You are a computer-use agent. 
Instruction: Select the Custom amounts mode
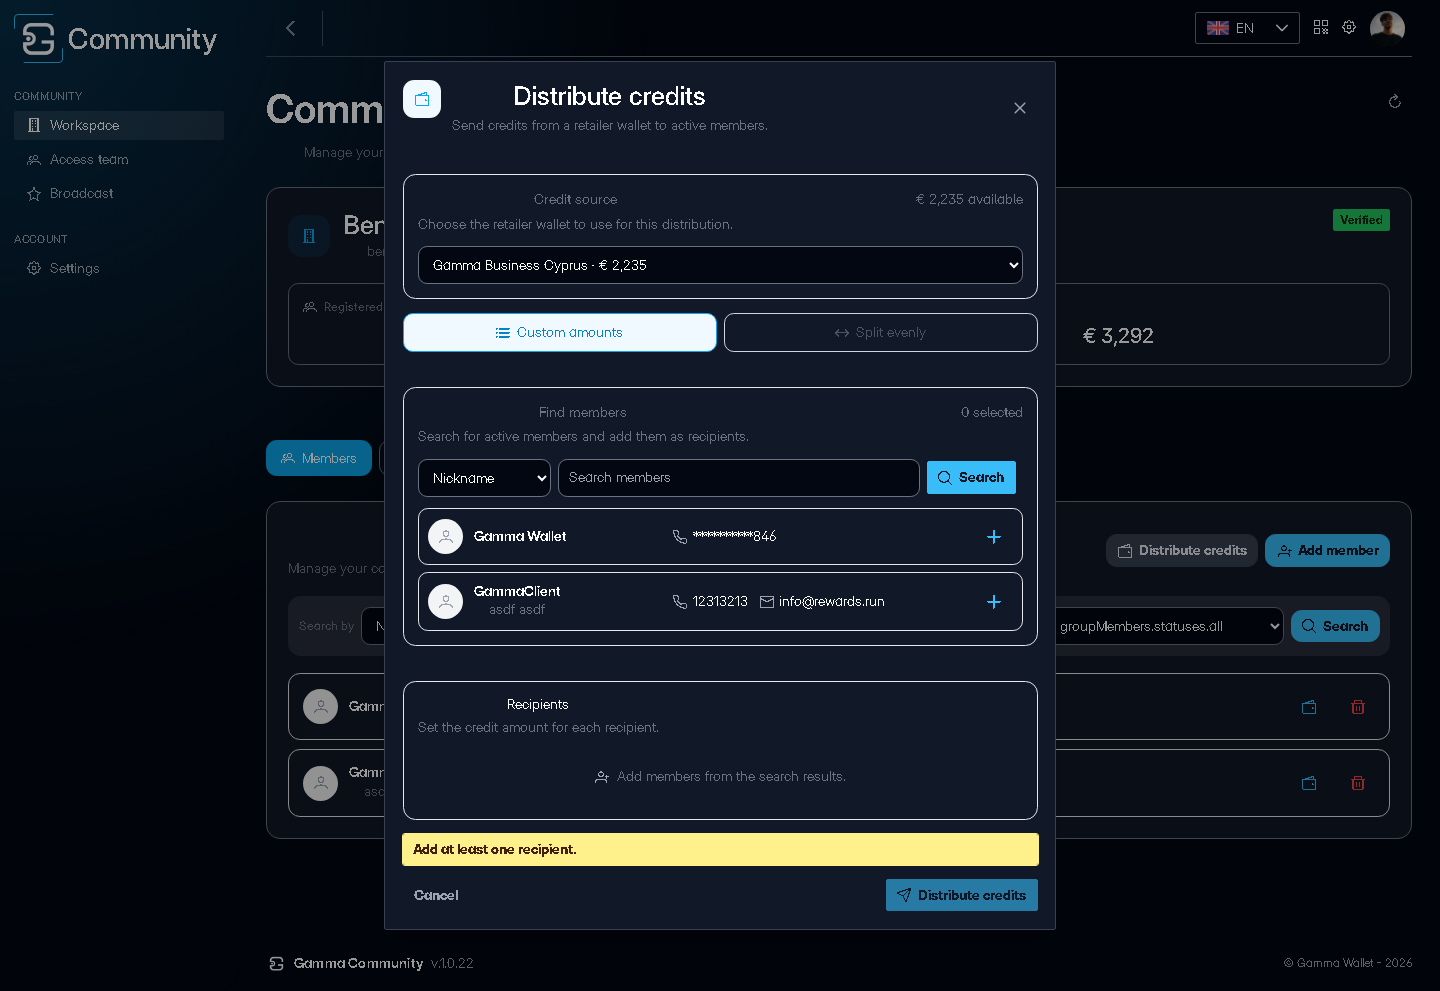pyautogui.click(x=560, y=332)
